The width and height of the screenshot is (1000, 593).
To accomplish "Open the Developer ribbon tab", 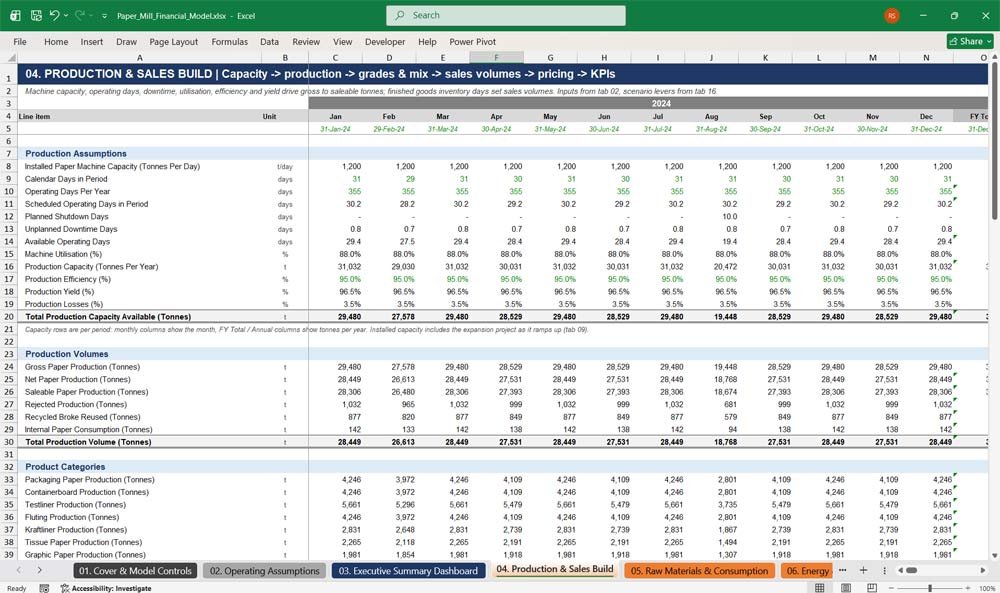I will [x=385, y=41].
